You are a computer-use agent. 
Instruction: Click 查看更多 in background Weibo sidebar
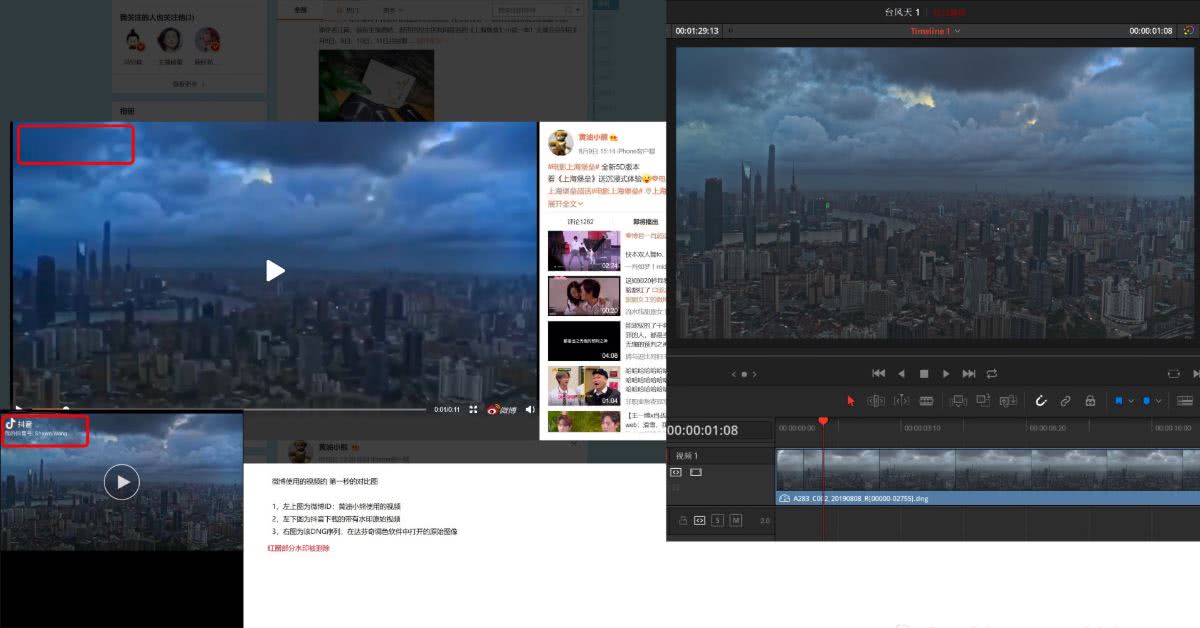tap(187, 84)
